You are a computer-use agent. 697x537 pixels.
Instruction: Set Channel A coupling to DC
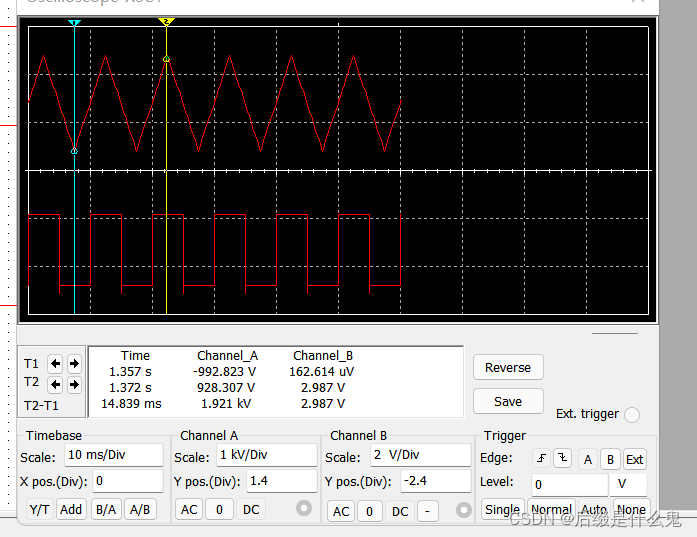click(x=251, y=509)
